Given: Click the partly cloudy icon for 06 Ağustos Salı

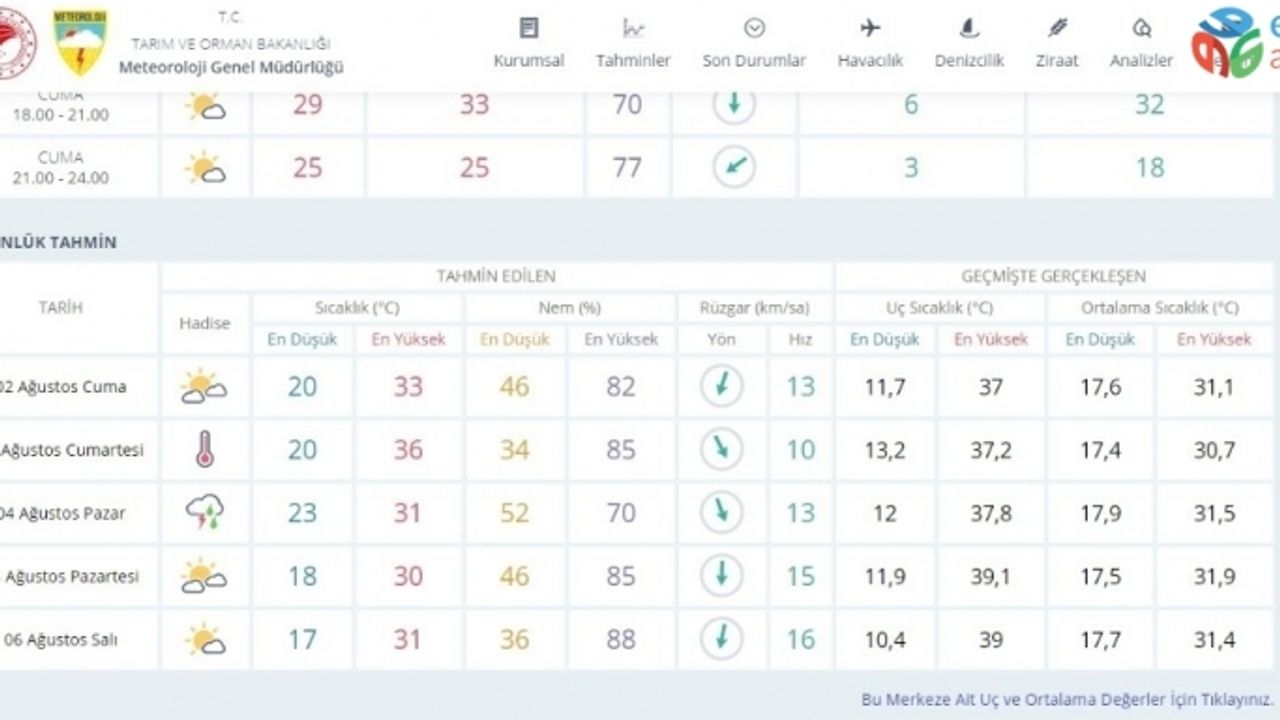Looking at the screenshot, I should (x=205, y=639).
